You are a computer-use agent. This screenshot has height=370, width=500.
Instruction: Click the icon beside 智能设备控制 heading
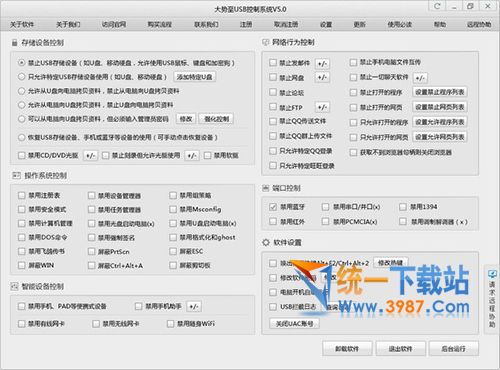pos(14,286)
